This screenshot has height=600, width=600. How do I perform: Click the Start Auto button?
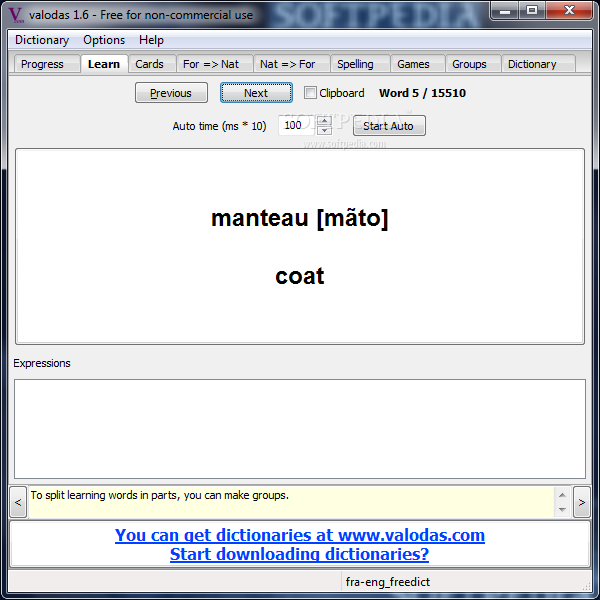[x=389, y=126]
